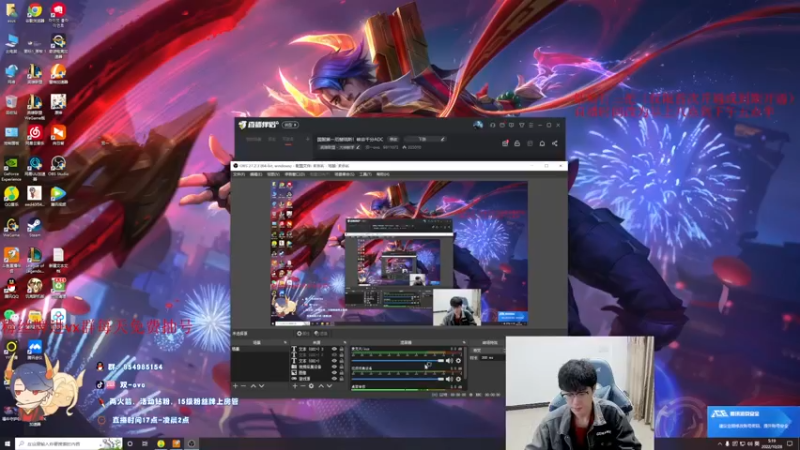This screenshot has height=450, width=800.
Task: Pop out the Sources dock header icon
Action: click(x=345, y=342)
